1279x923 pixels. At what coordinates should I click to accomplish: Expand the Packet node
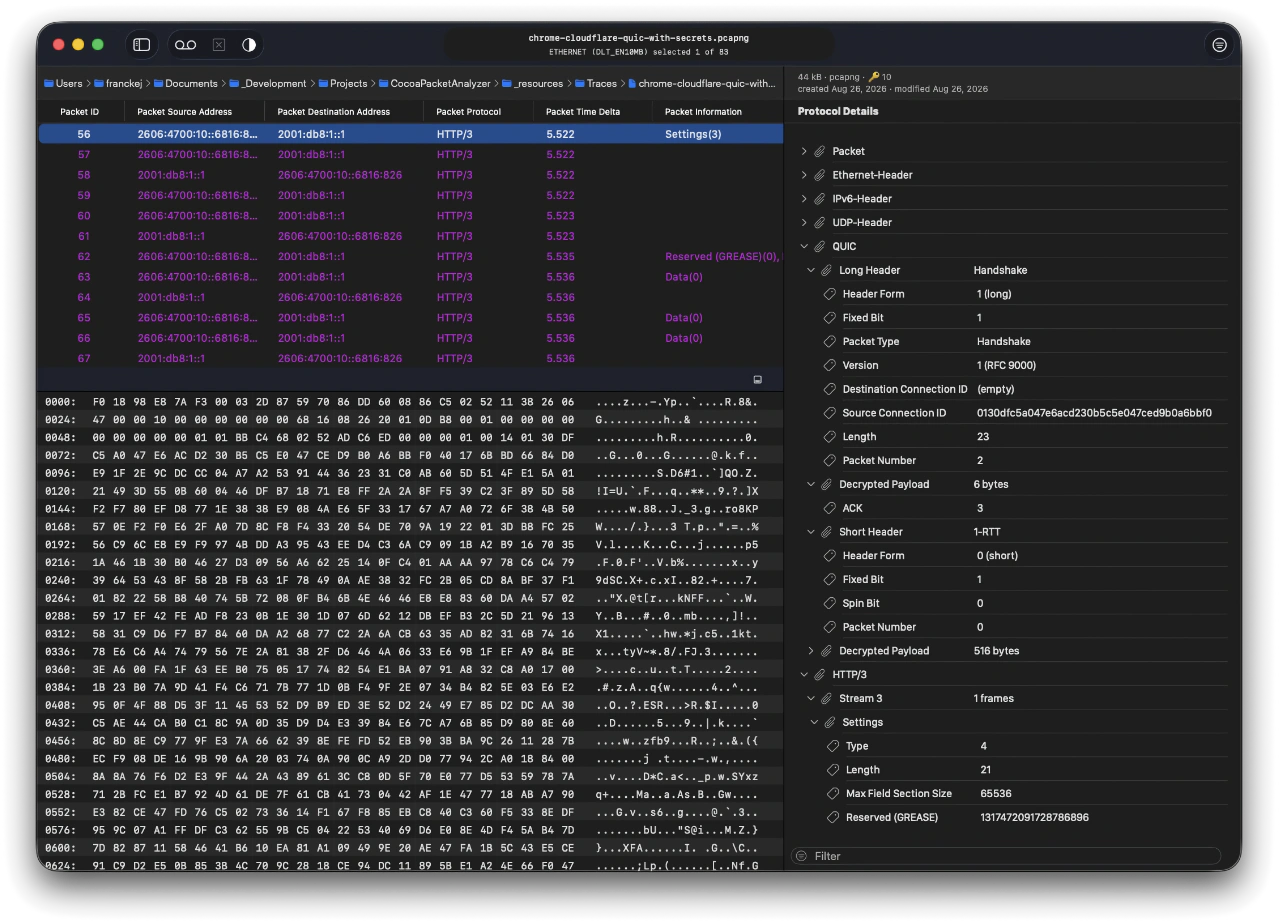(x=804, y=151)
